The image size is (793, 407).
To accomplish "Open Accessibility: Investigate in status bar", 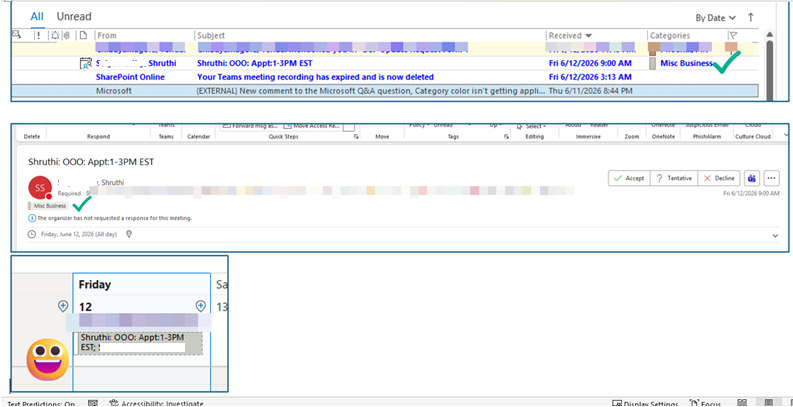I will coord(156,403).
